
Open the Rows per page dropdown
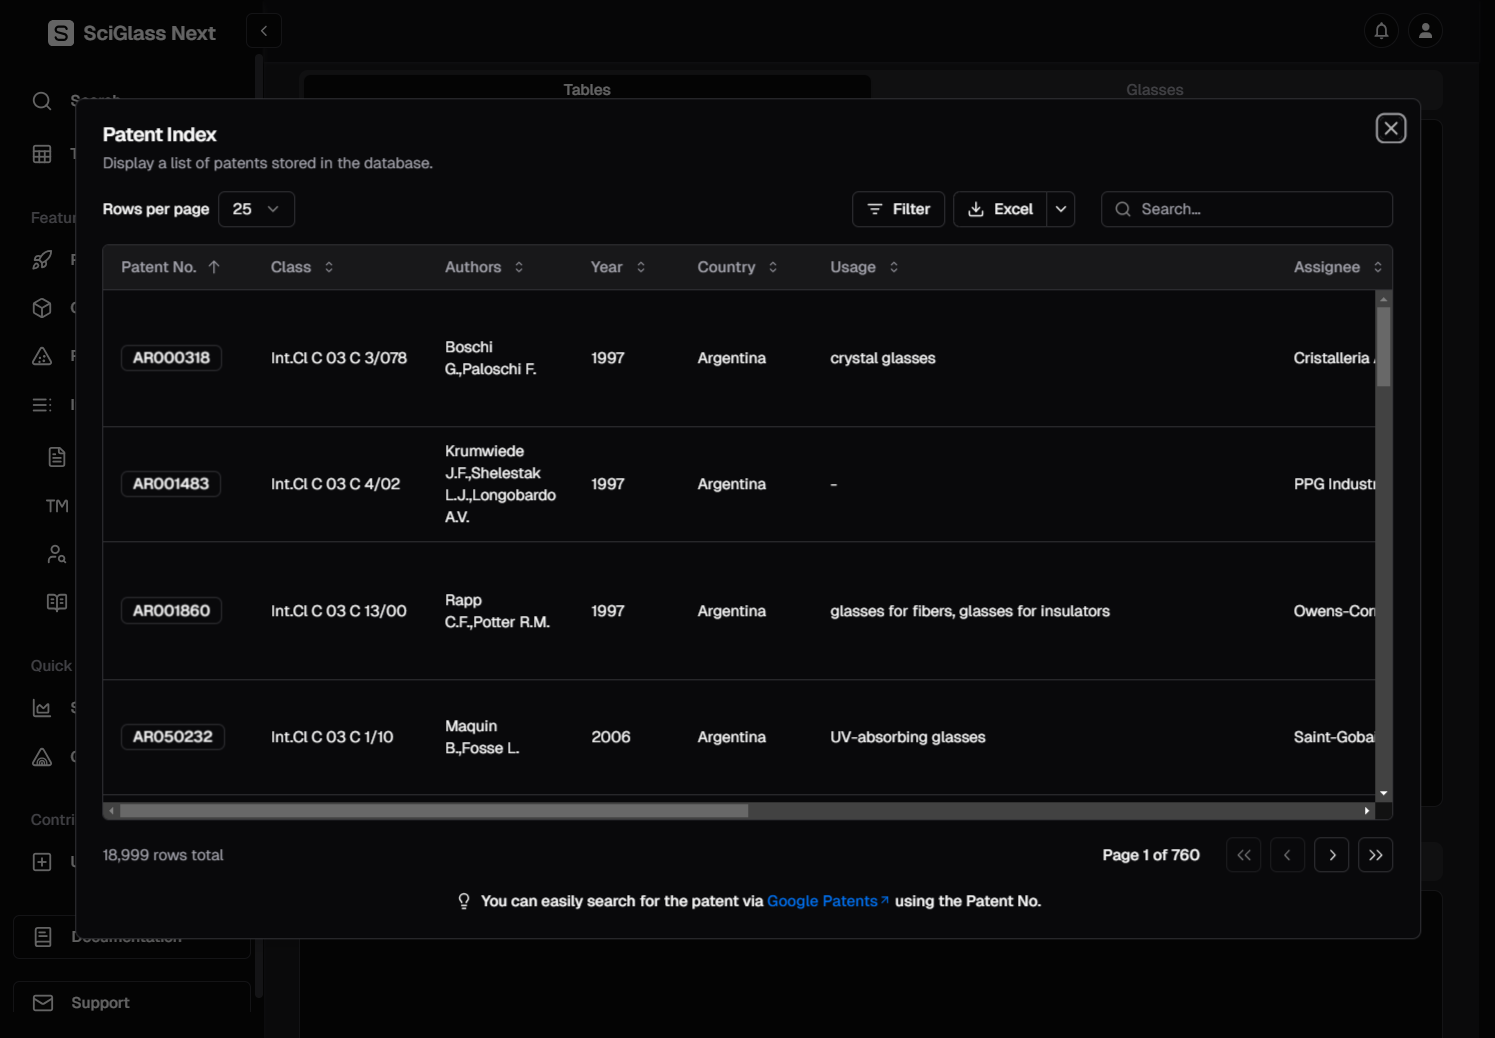pyautogui.click(x=256, y=209)
